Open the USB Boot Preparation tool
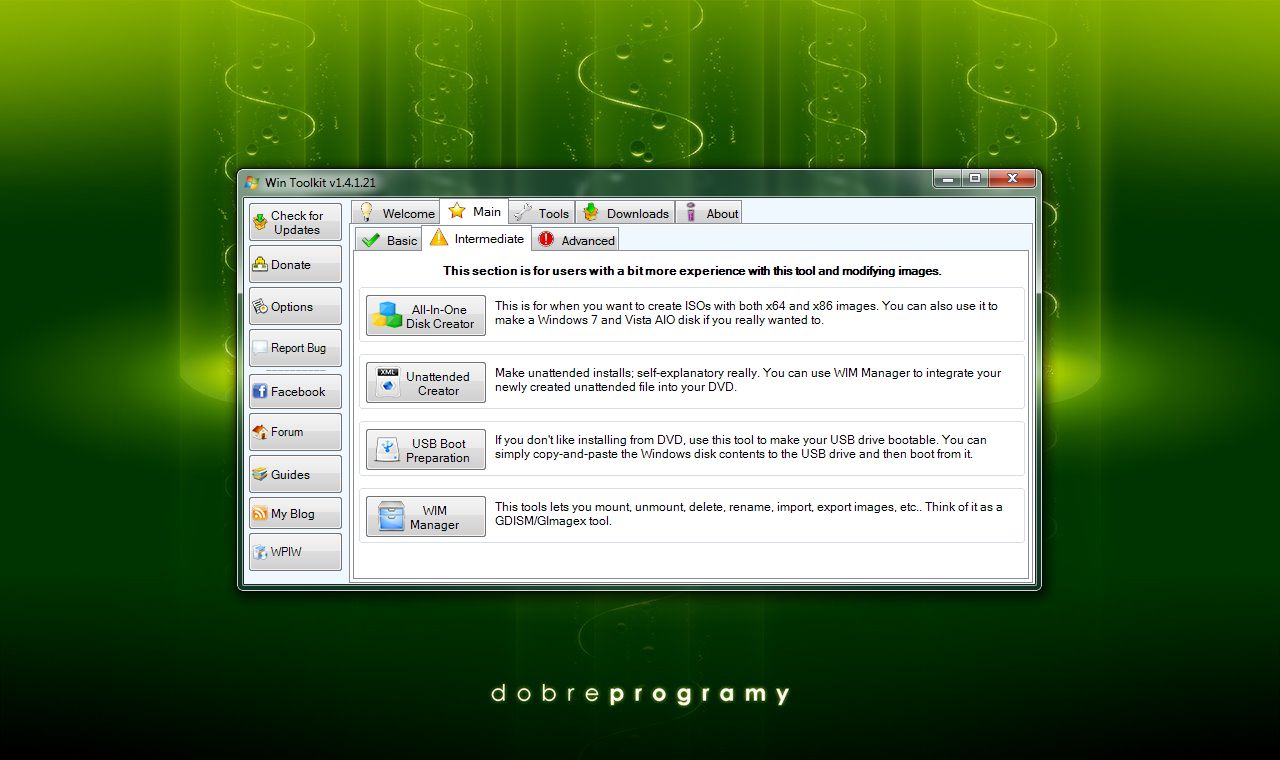This screenshot has width=1280, height=760. pos(426,449)
